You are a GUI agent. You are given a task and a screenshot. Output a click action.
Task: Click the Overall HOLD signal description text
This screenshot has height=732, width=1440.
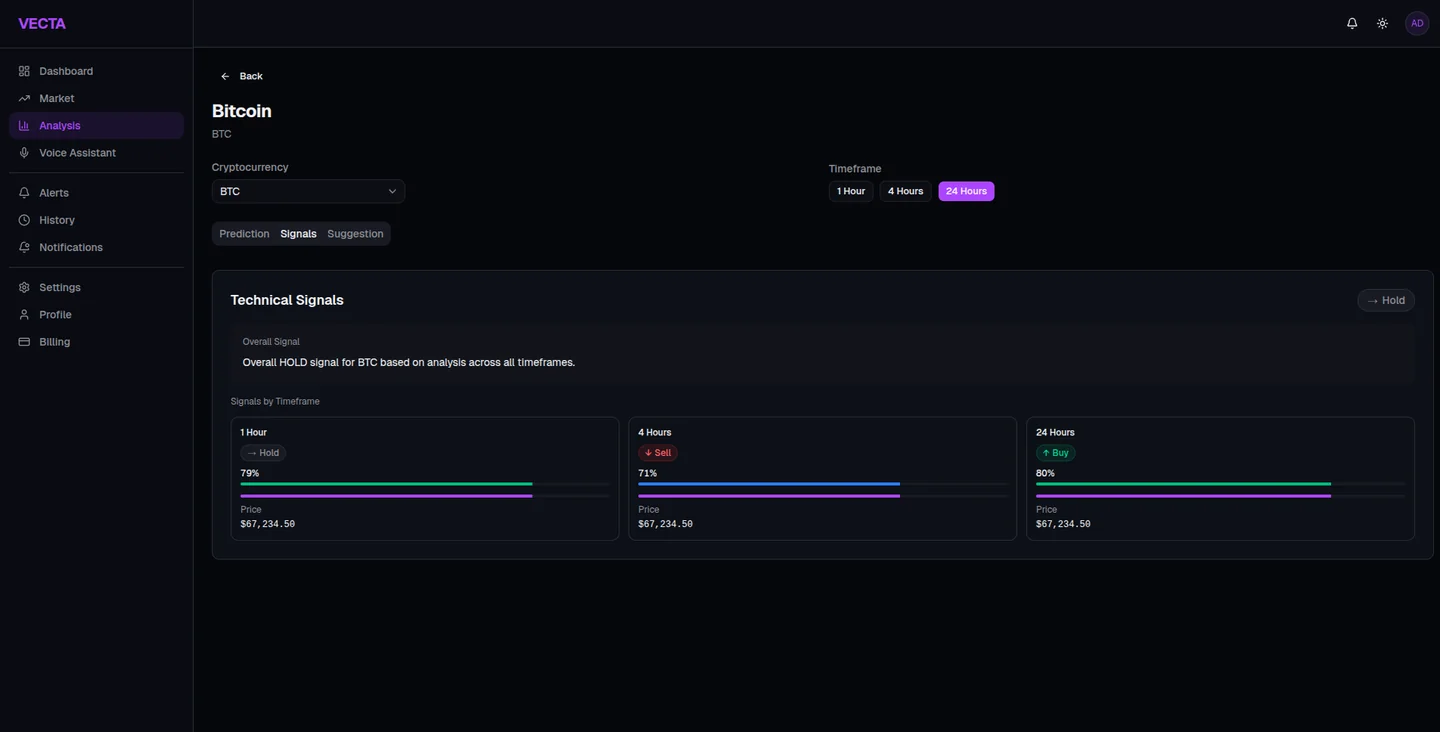409,362
